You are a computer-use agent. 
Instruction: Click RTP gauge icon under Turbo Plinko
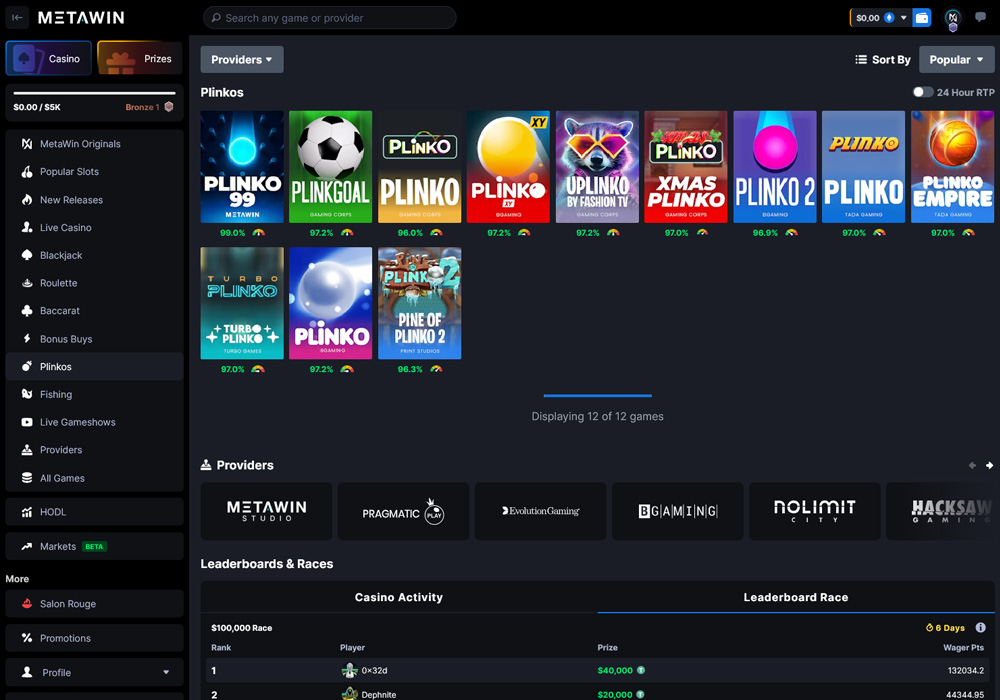coord(258,369)
